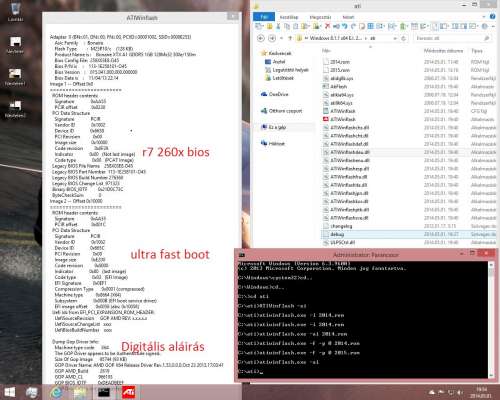
Task: Expand the Explorer ribbon with the chevron
Action: [x=484, y=16]
